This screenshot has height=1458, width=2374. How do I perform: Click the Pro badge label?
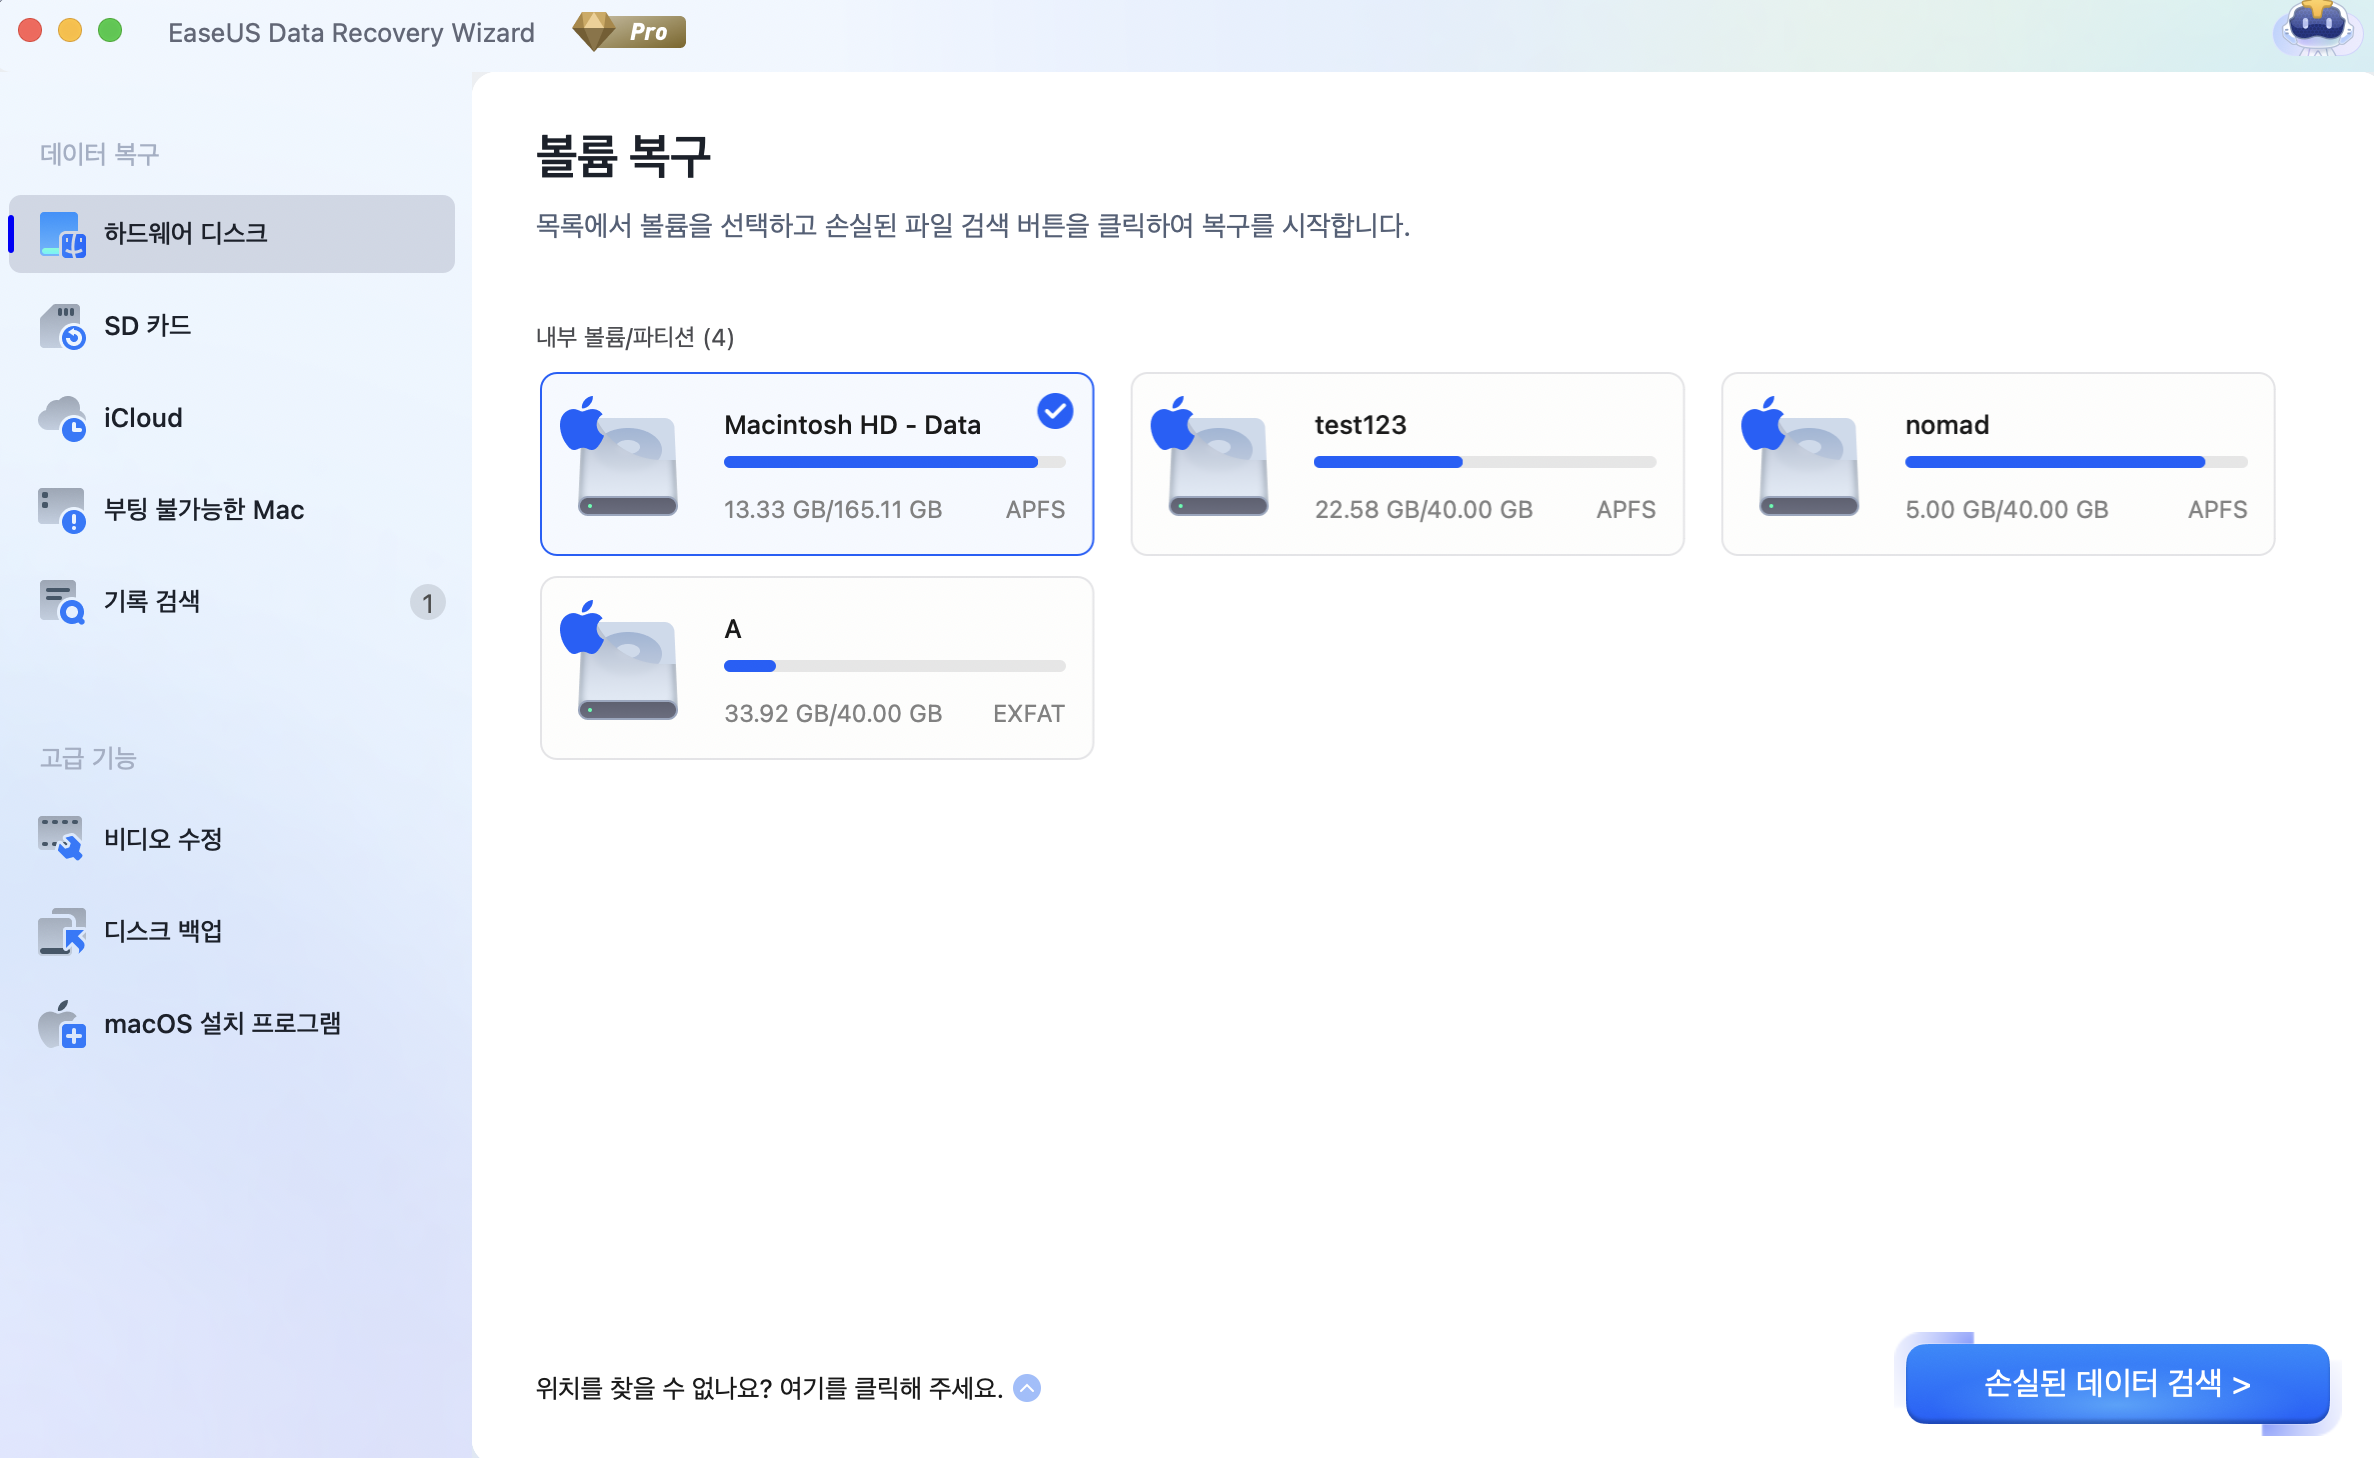coord(630,30)
